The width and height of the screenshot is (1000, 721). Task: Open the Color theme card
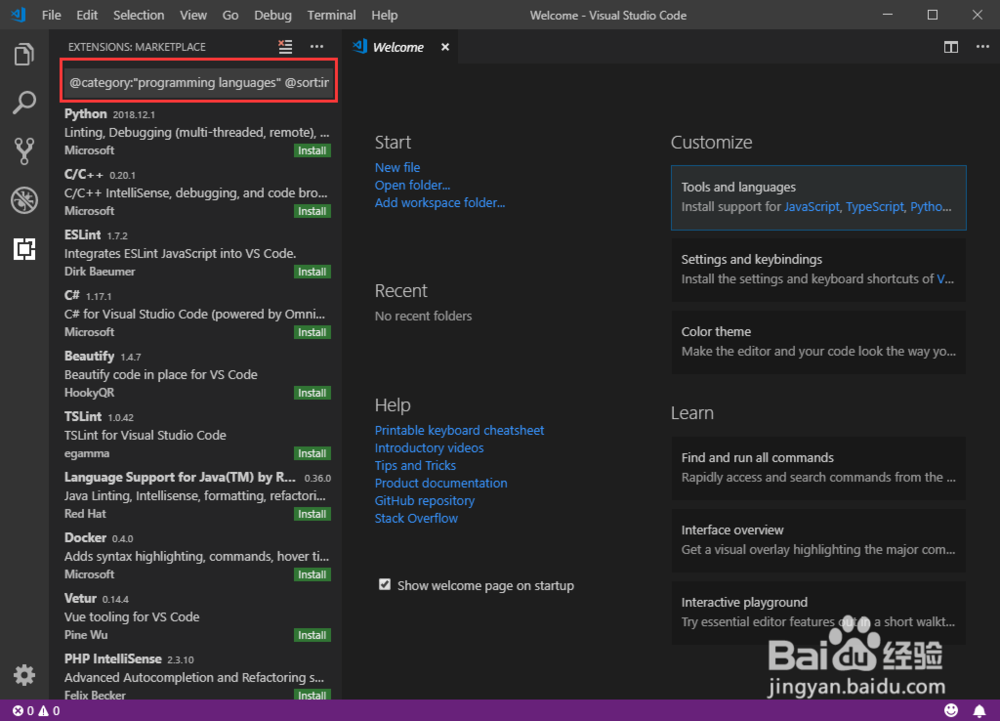[x=818, y=342]
